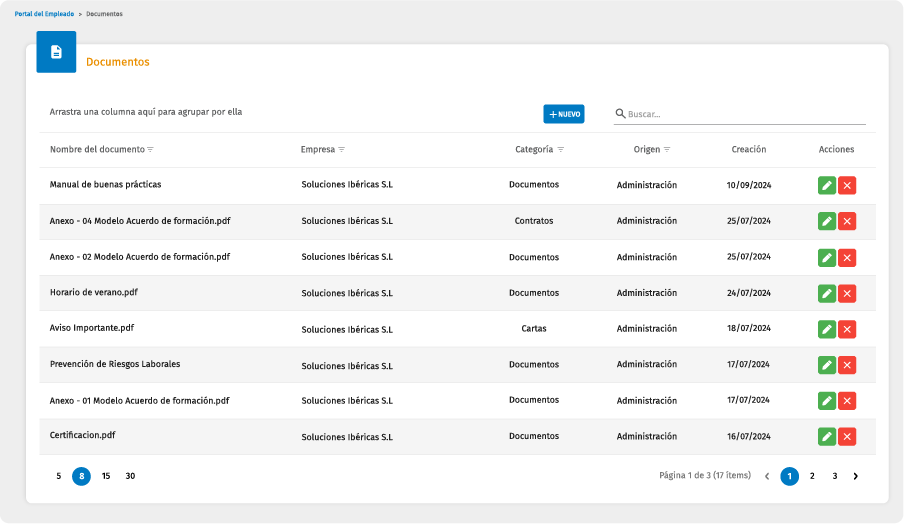
Task: Set page size to 5 items
Action: pyautogui.click(x=59, y=476)
